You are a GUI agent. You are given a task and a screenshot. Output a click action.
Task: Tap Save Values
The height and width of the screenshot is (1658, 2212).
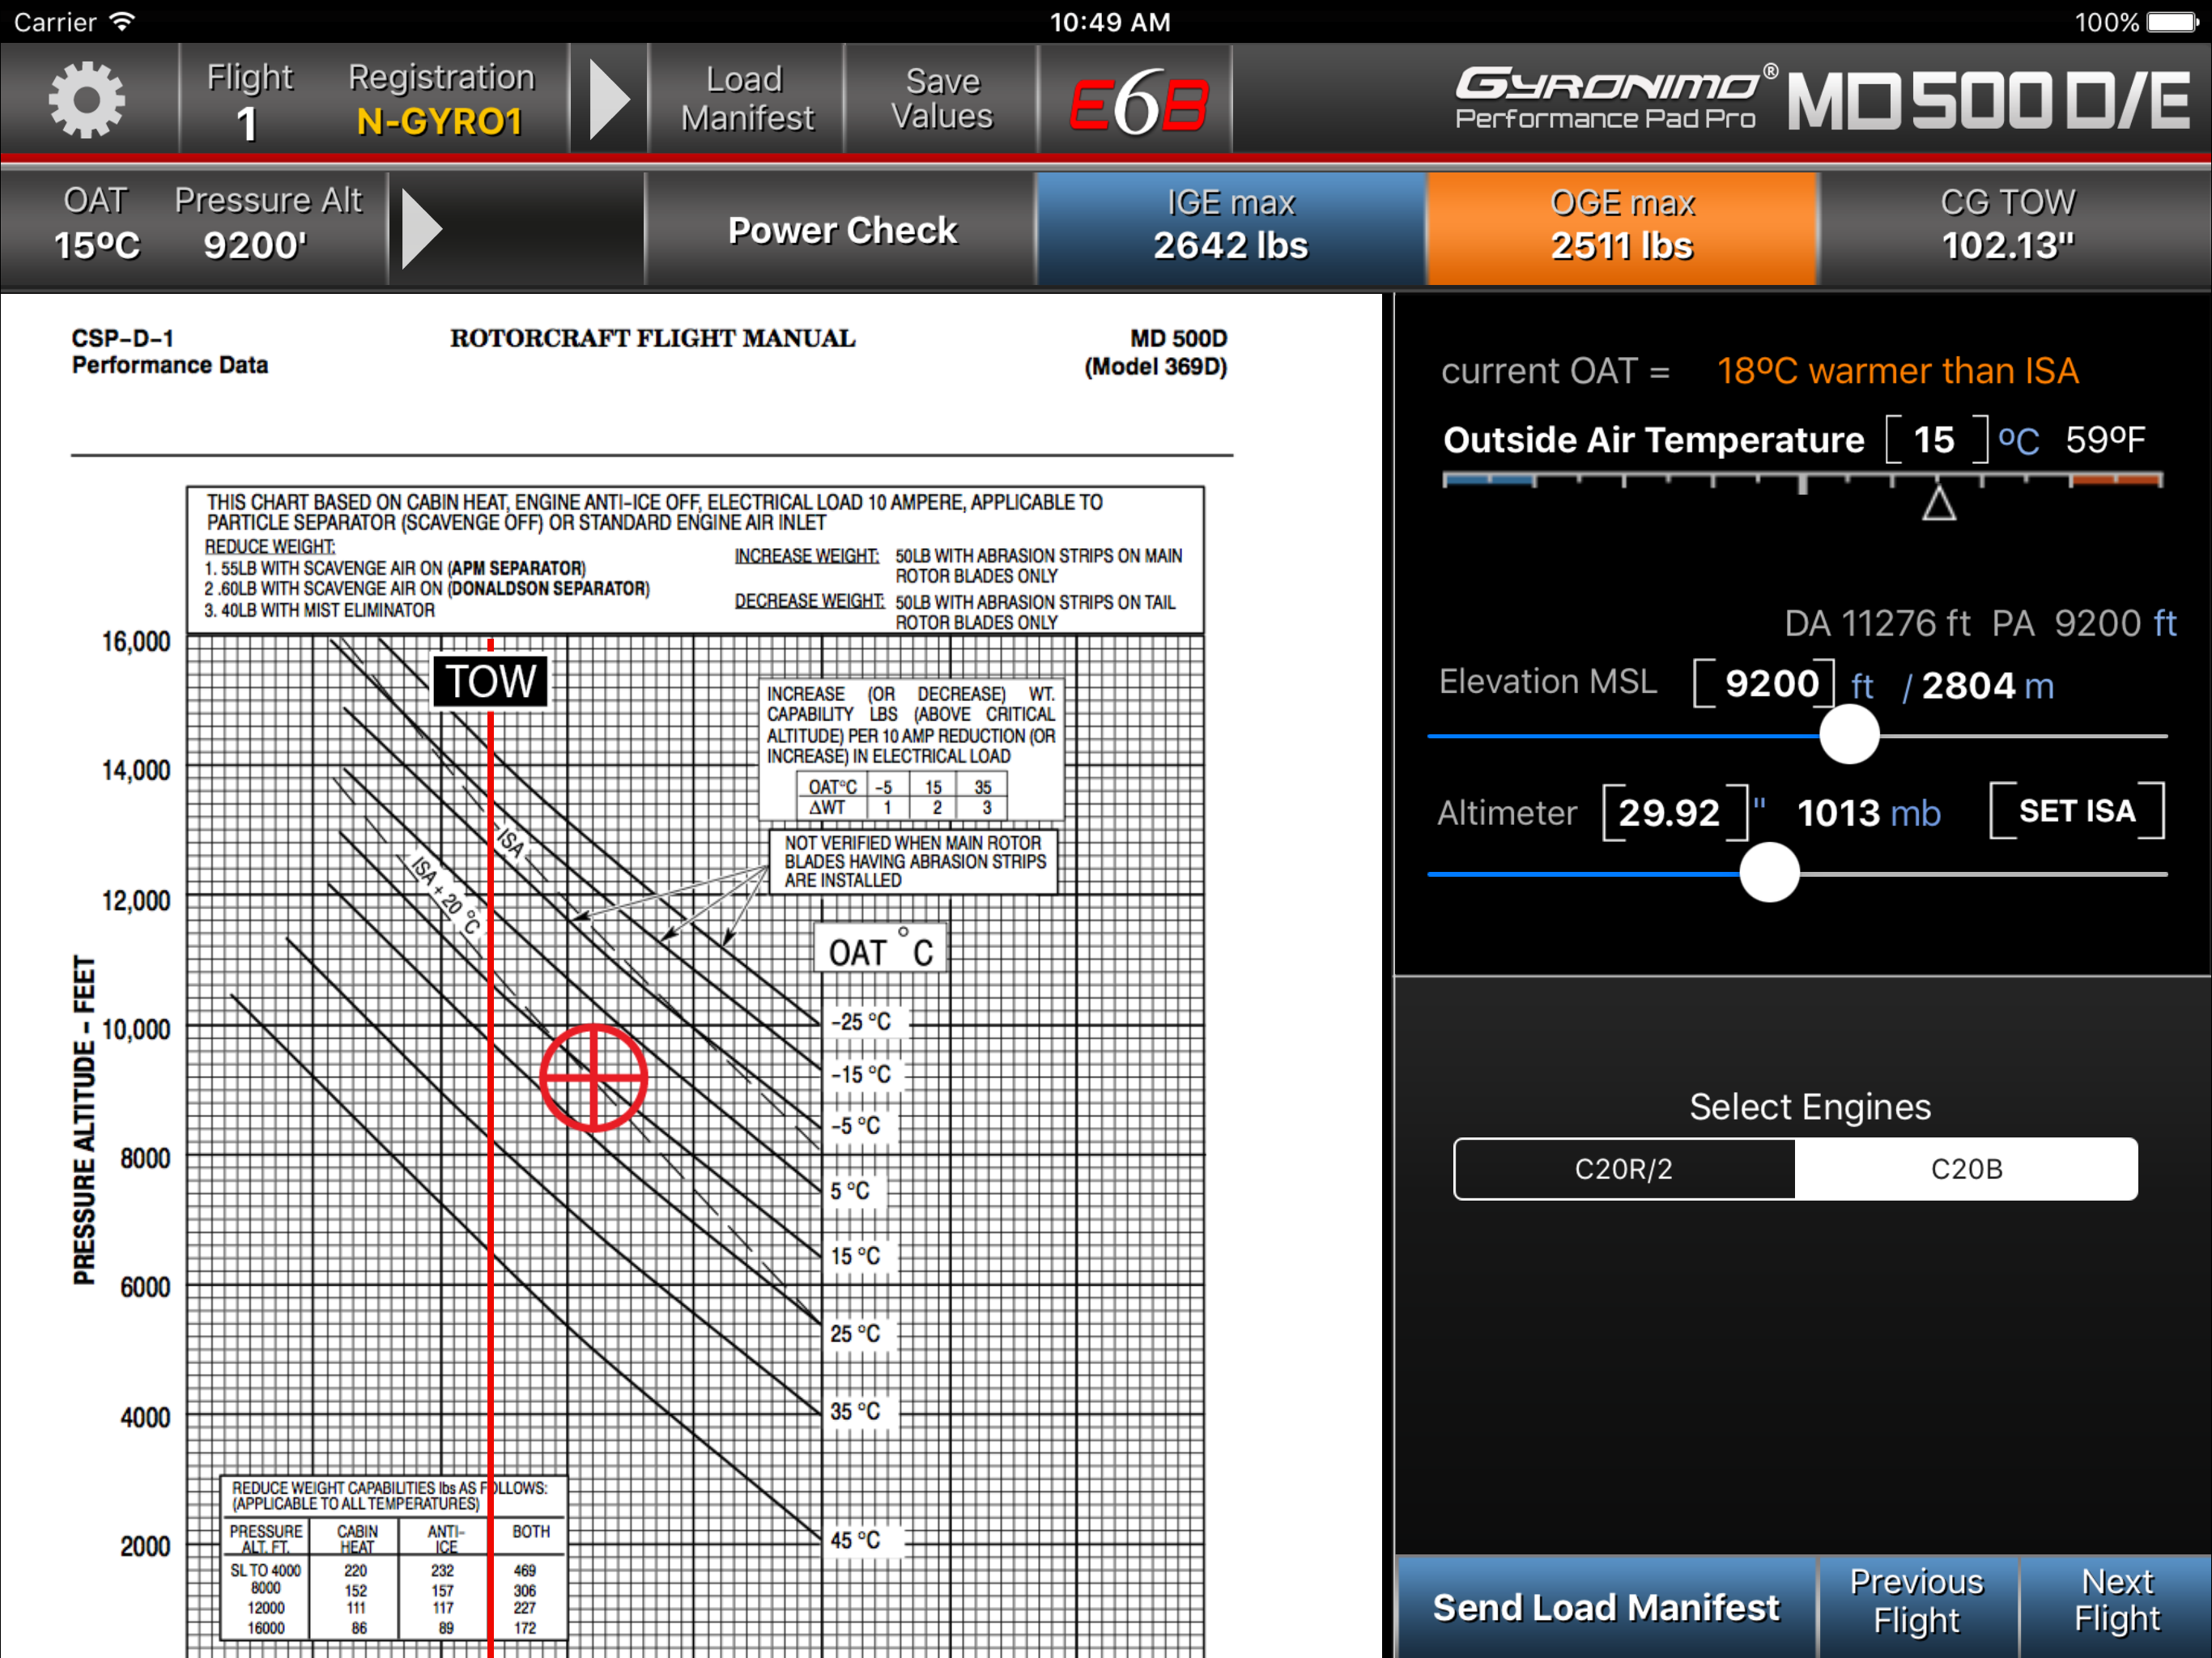[941, 99]
